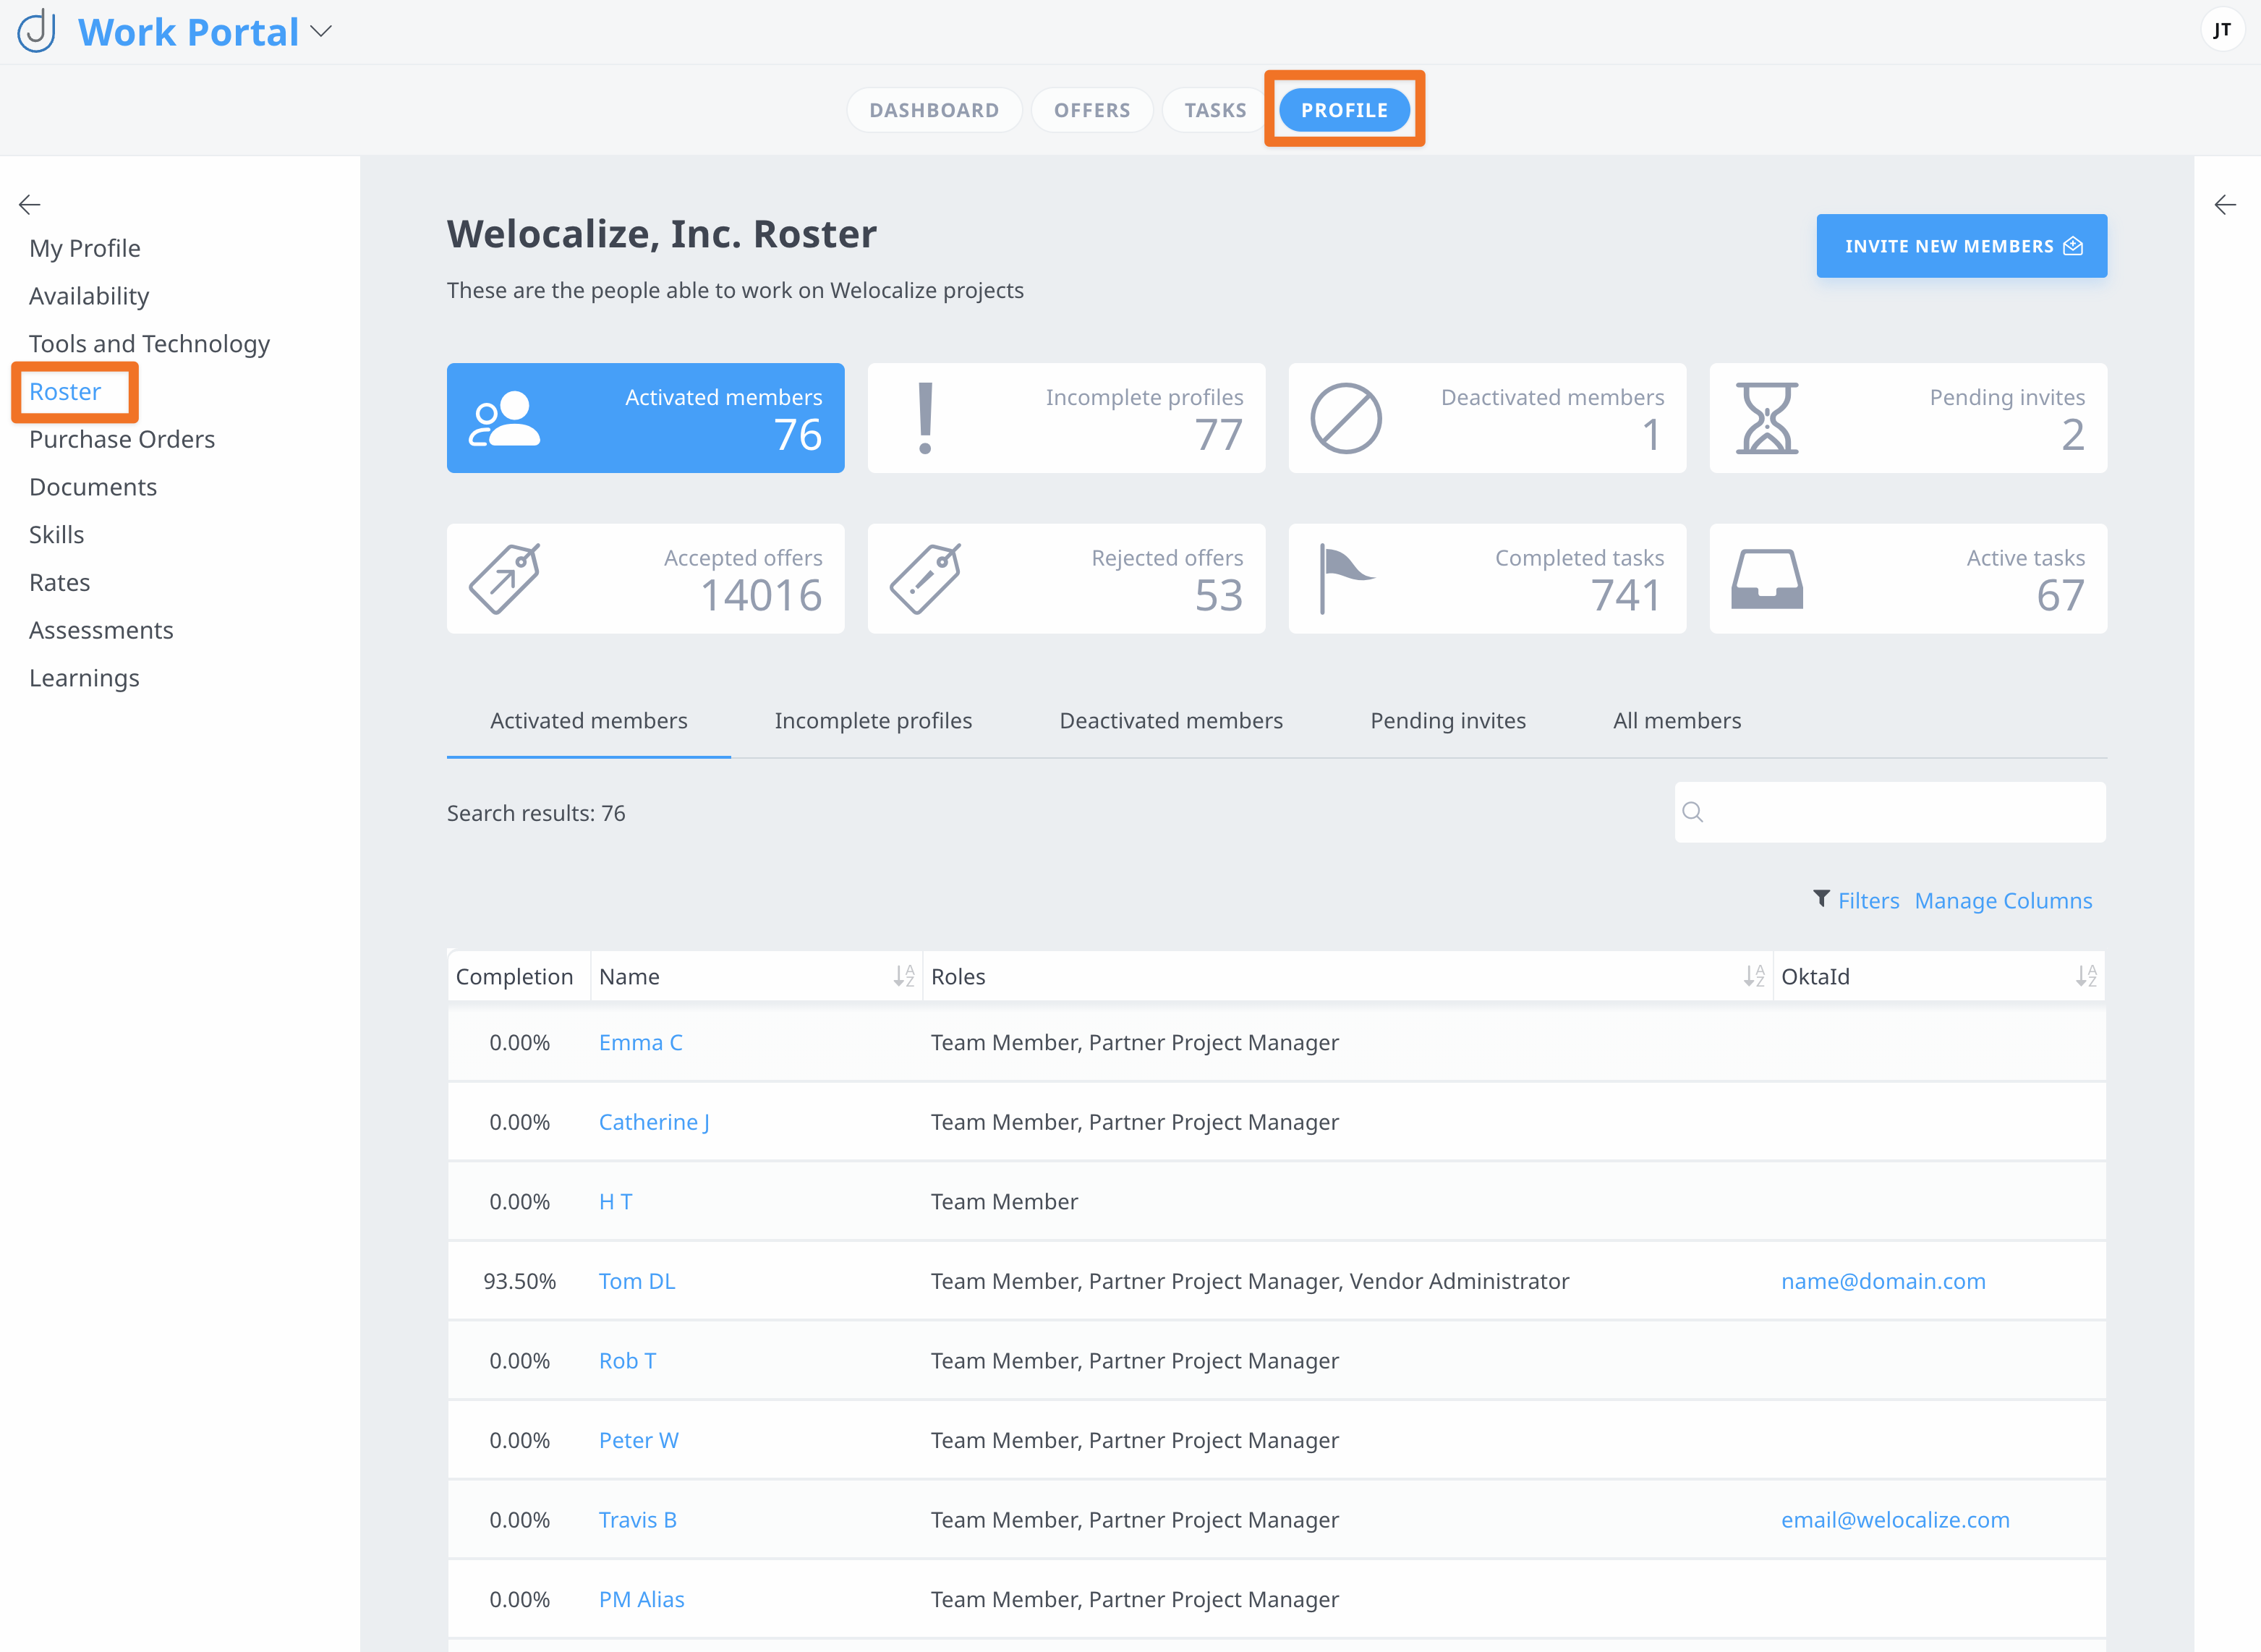Sort the roster by OktaId column
The height and width of the screenshot is (1652, 2261).
pos(2086,976)
